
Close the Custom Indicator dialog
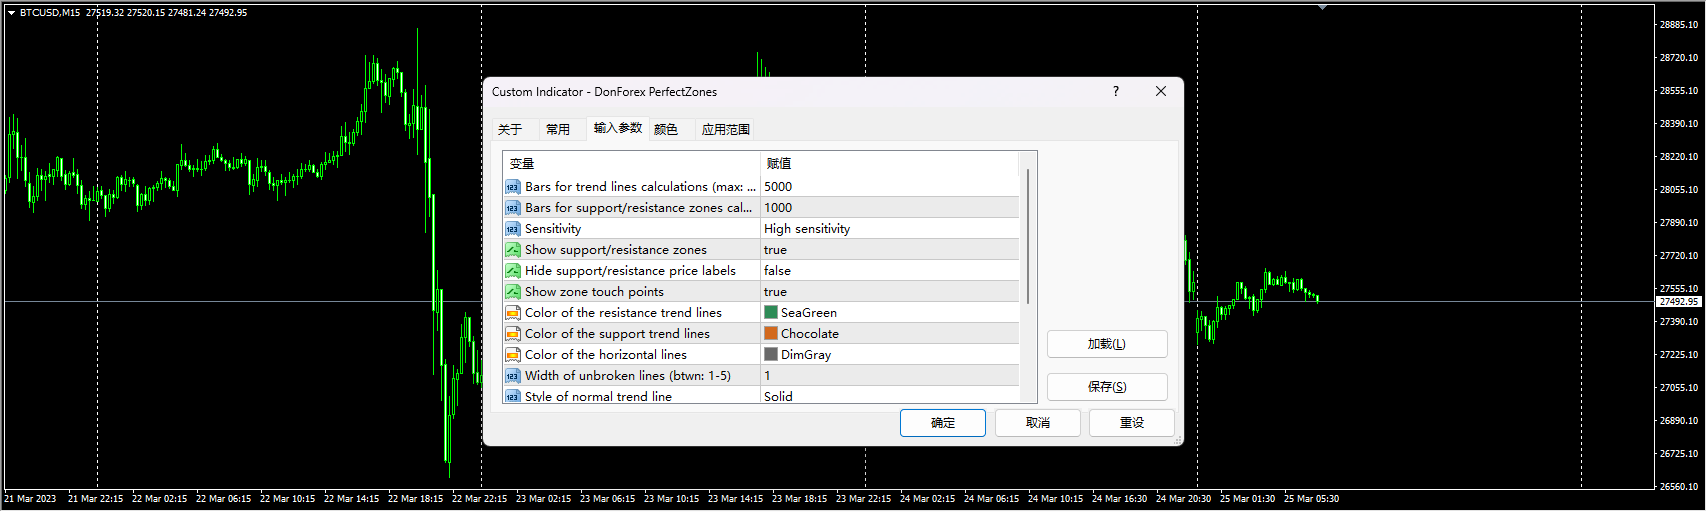(x=1161, y=91)
